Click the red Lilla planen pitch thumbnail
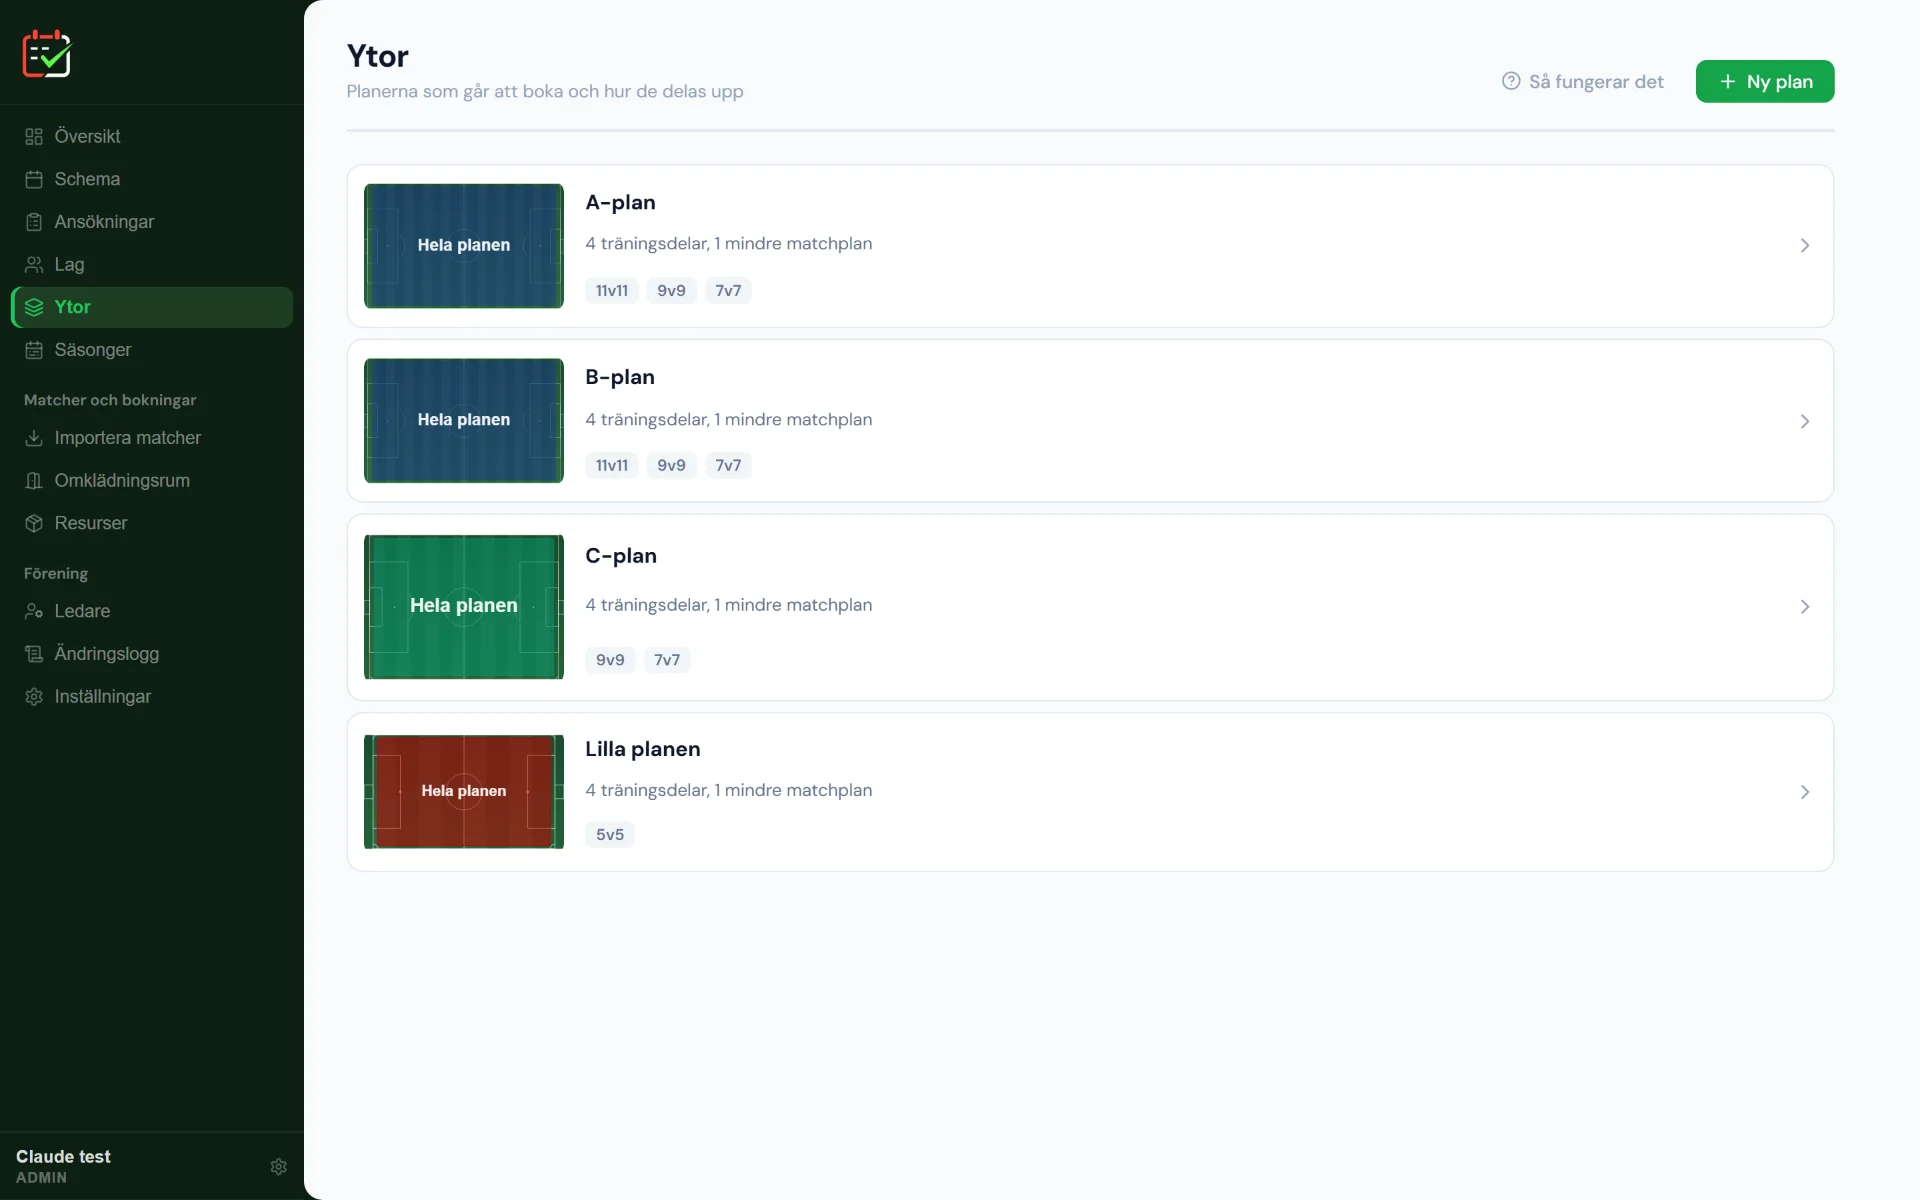1920x1200 pixels. tap(464, 791)
